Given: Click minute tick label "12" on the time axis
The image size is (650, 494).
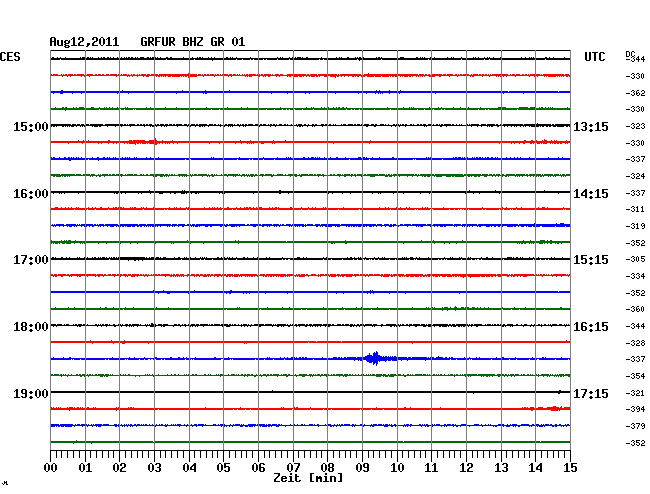Looking at the screenshot, I should (x=466, y=468).
